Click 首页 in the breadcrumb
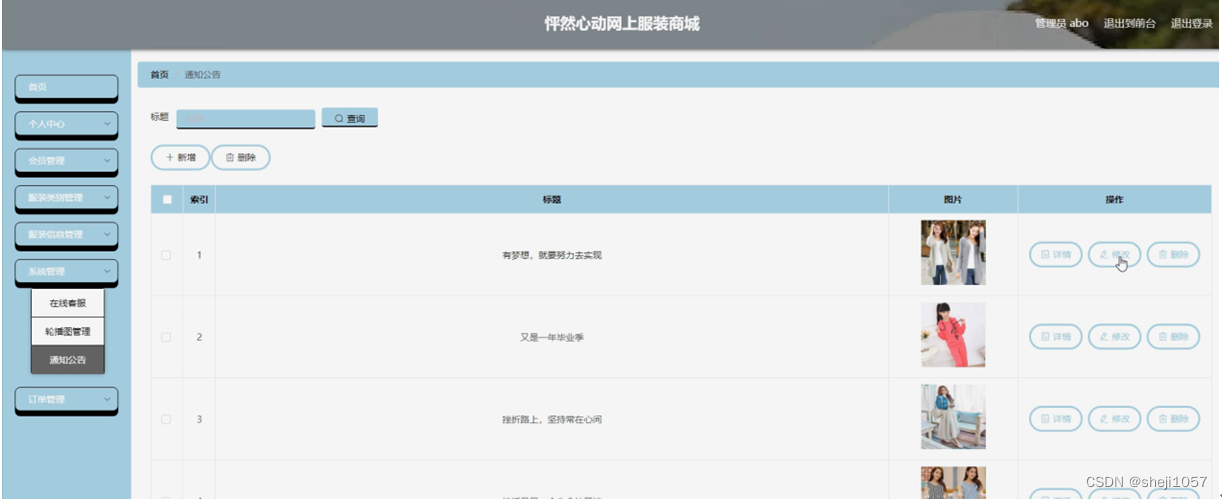Screen dimensions: 1222x499 coord(160,75)
